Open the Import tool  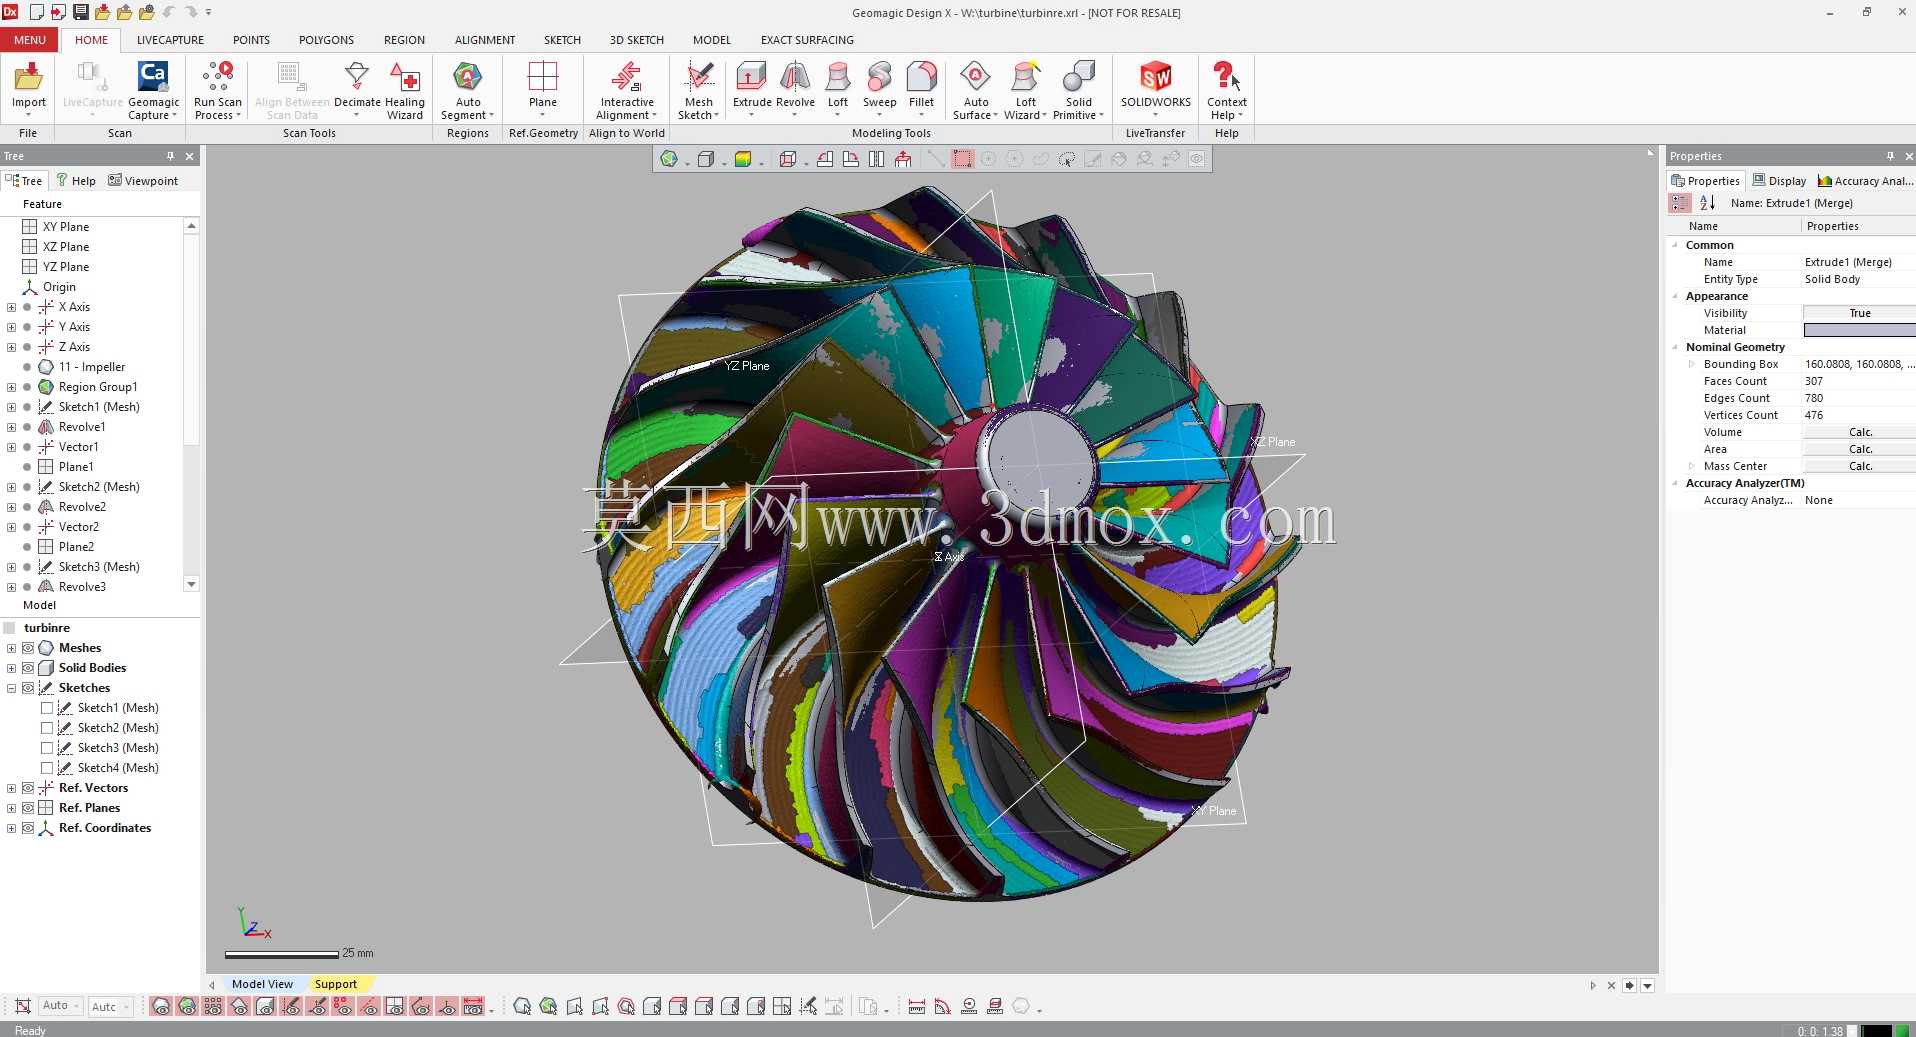click(28, 89)
